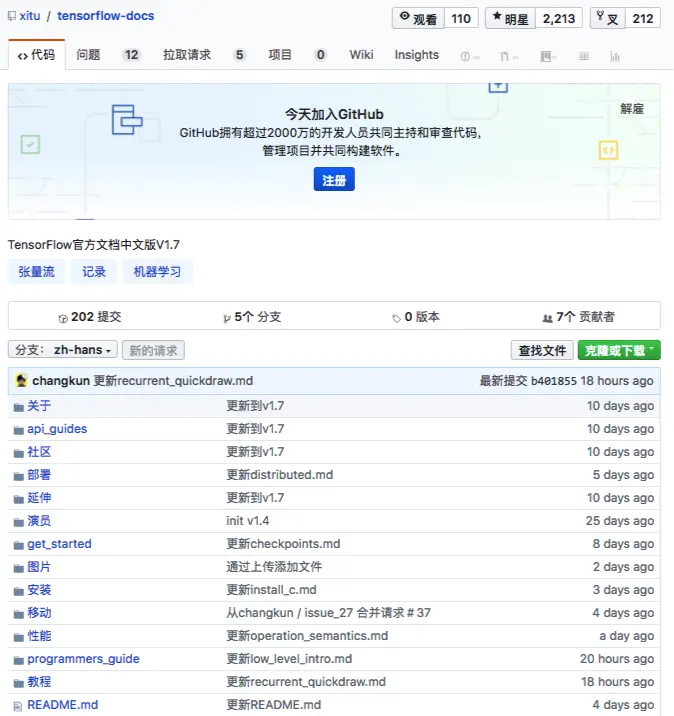View the 7个 贡献者 contributors
Image resolution: width=674 pixels, height=716 pixels.
[x=579, y=316]
